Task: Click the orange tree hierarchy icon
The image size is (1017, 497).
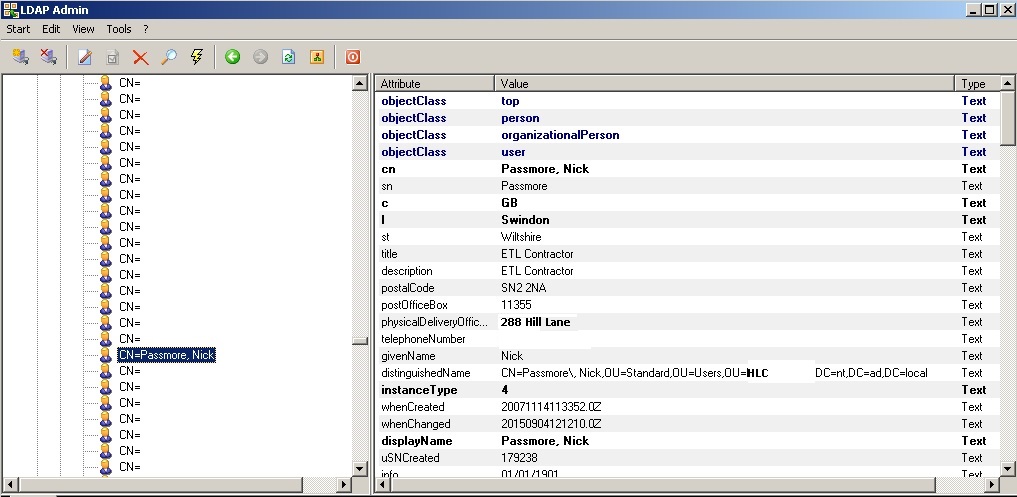Action: pos(317,57)
